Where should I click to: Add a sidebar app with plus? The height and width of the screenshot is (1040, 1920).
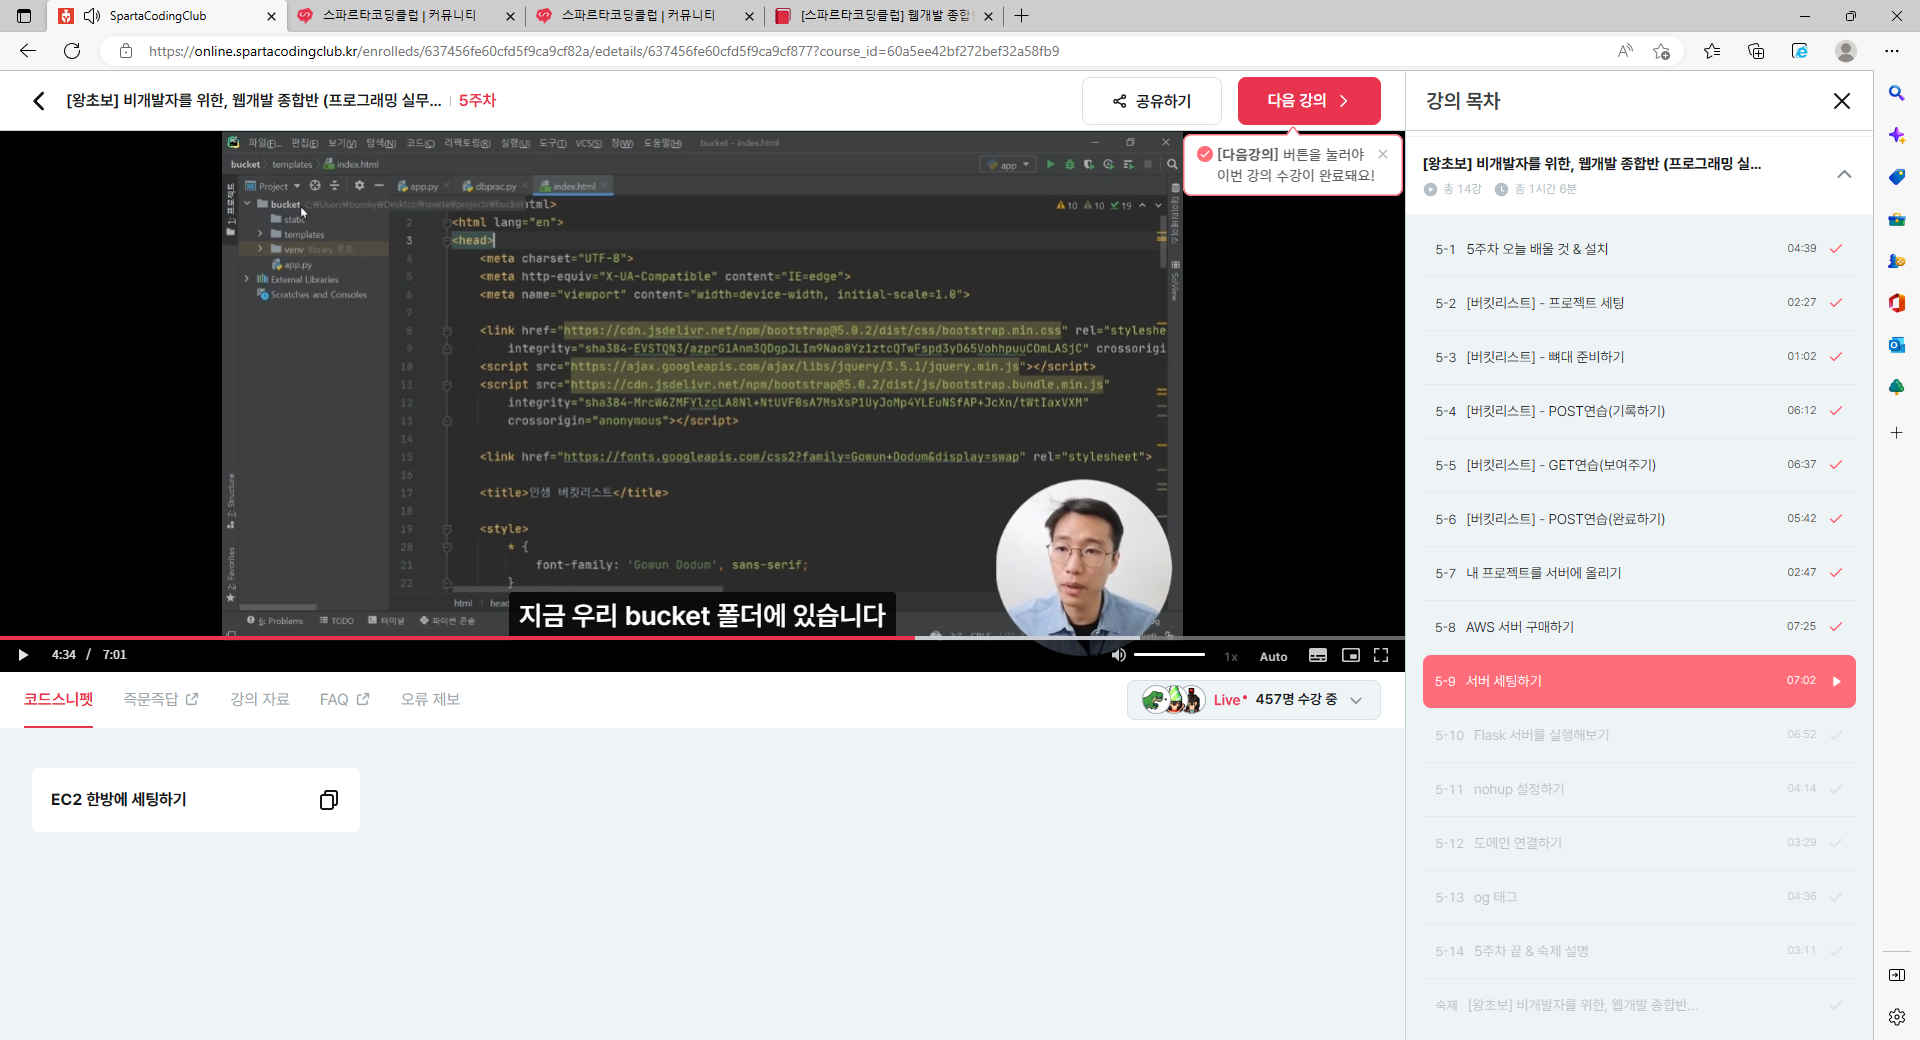point(1896,433)
